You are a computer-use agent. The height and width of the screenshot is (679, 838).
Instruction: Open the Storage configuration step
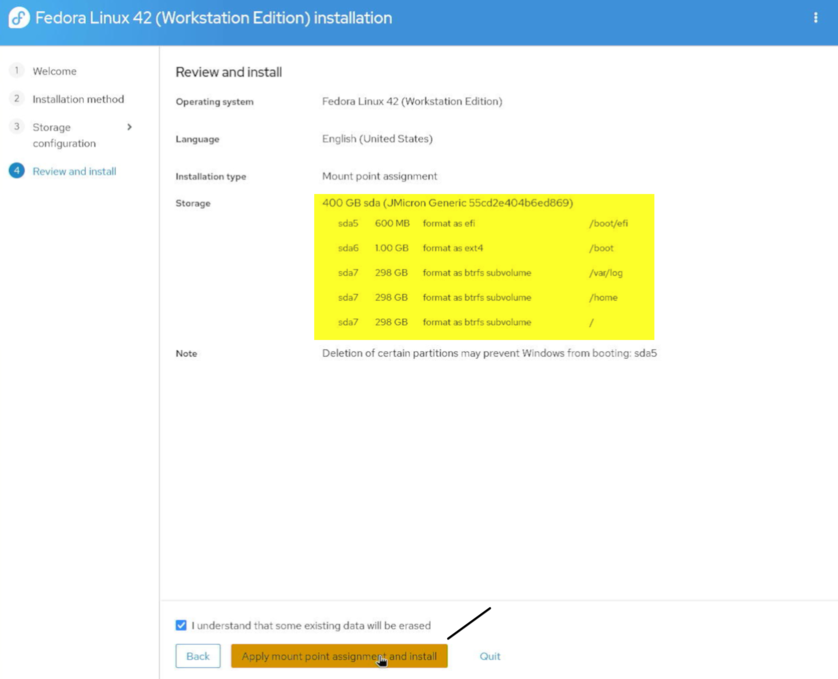coord(64,135)
